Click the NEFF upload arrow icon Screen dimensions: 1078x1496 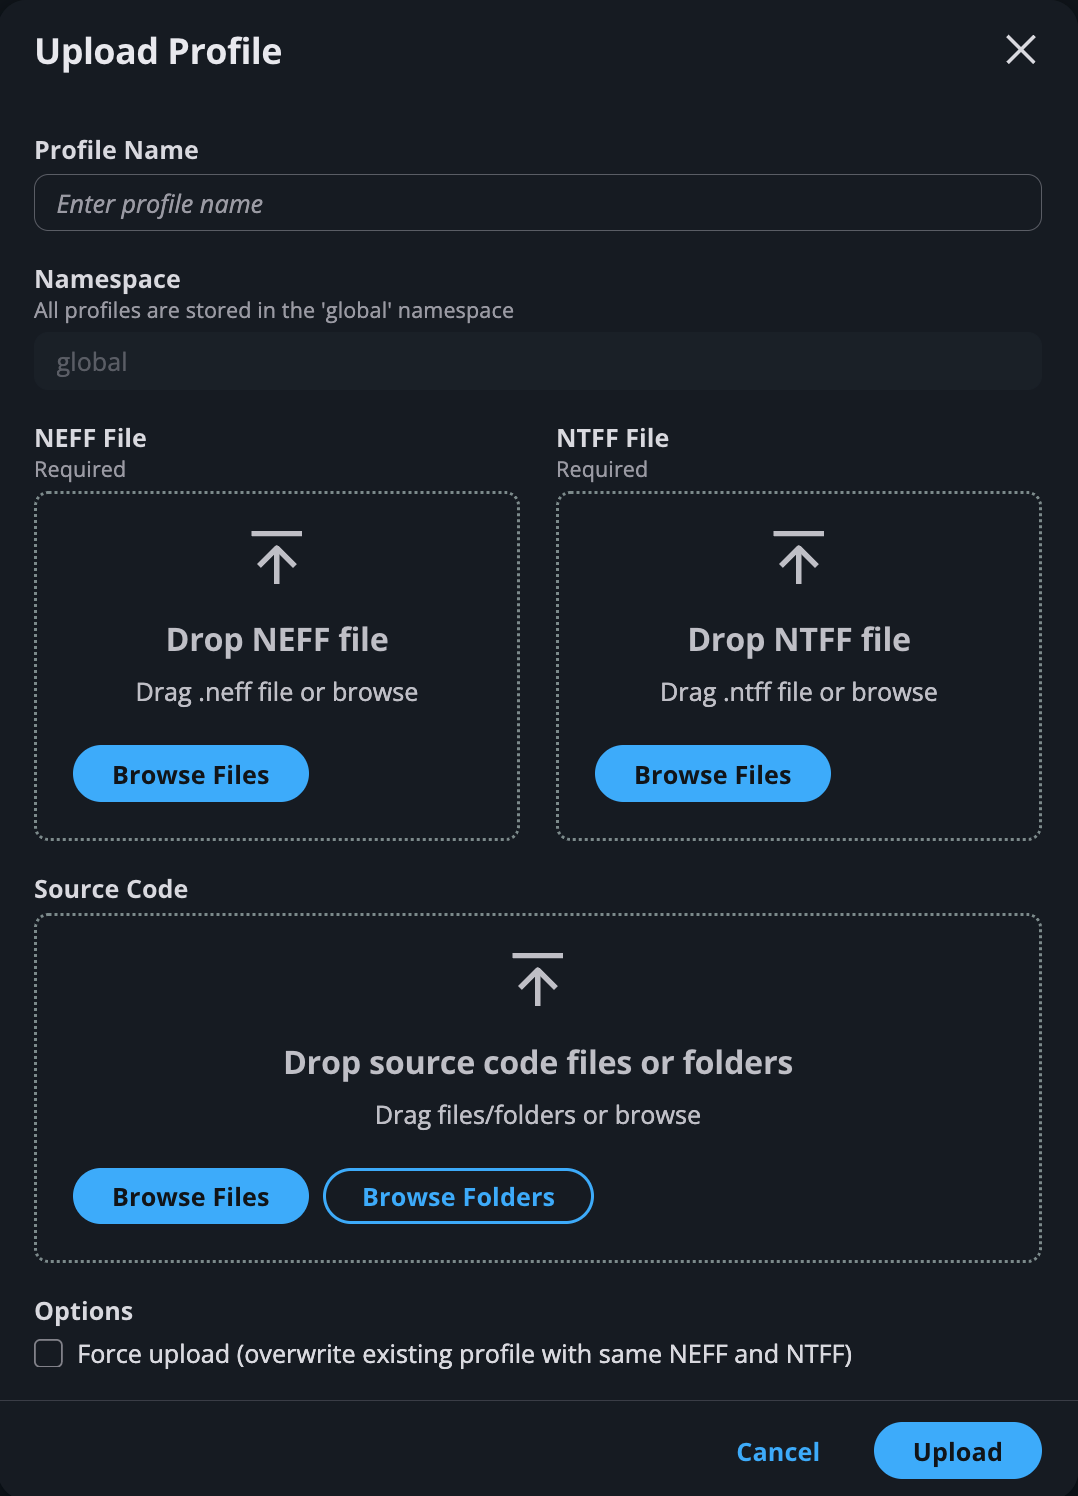[x=277, y=557]
